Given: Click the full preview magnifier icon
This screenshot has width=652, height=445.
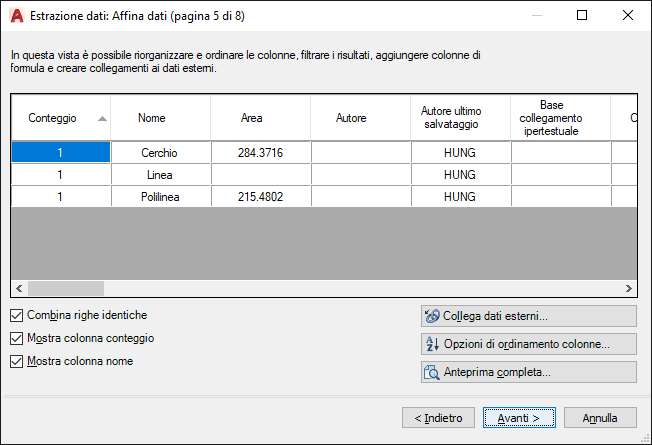Looking at the screenshot, I should 432,373.
